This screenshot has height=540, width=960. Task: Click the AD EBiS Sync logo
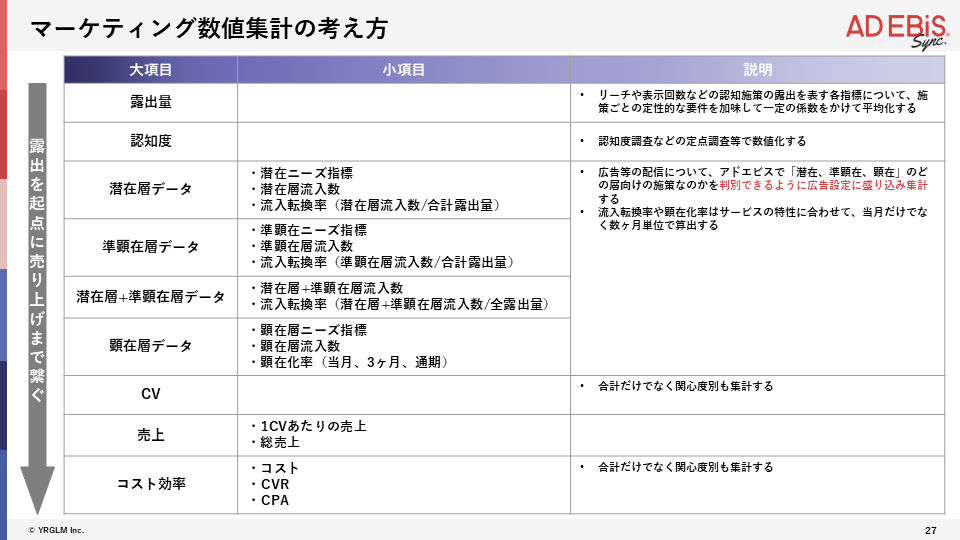coord(897,31)
